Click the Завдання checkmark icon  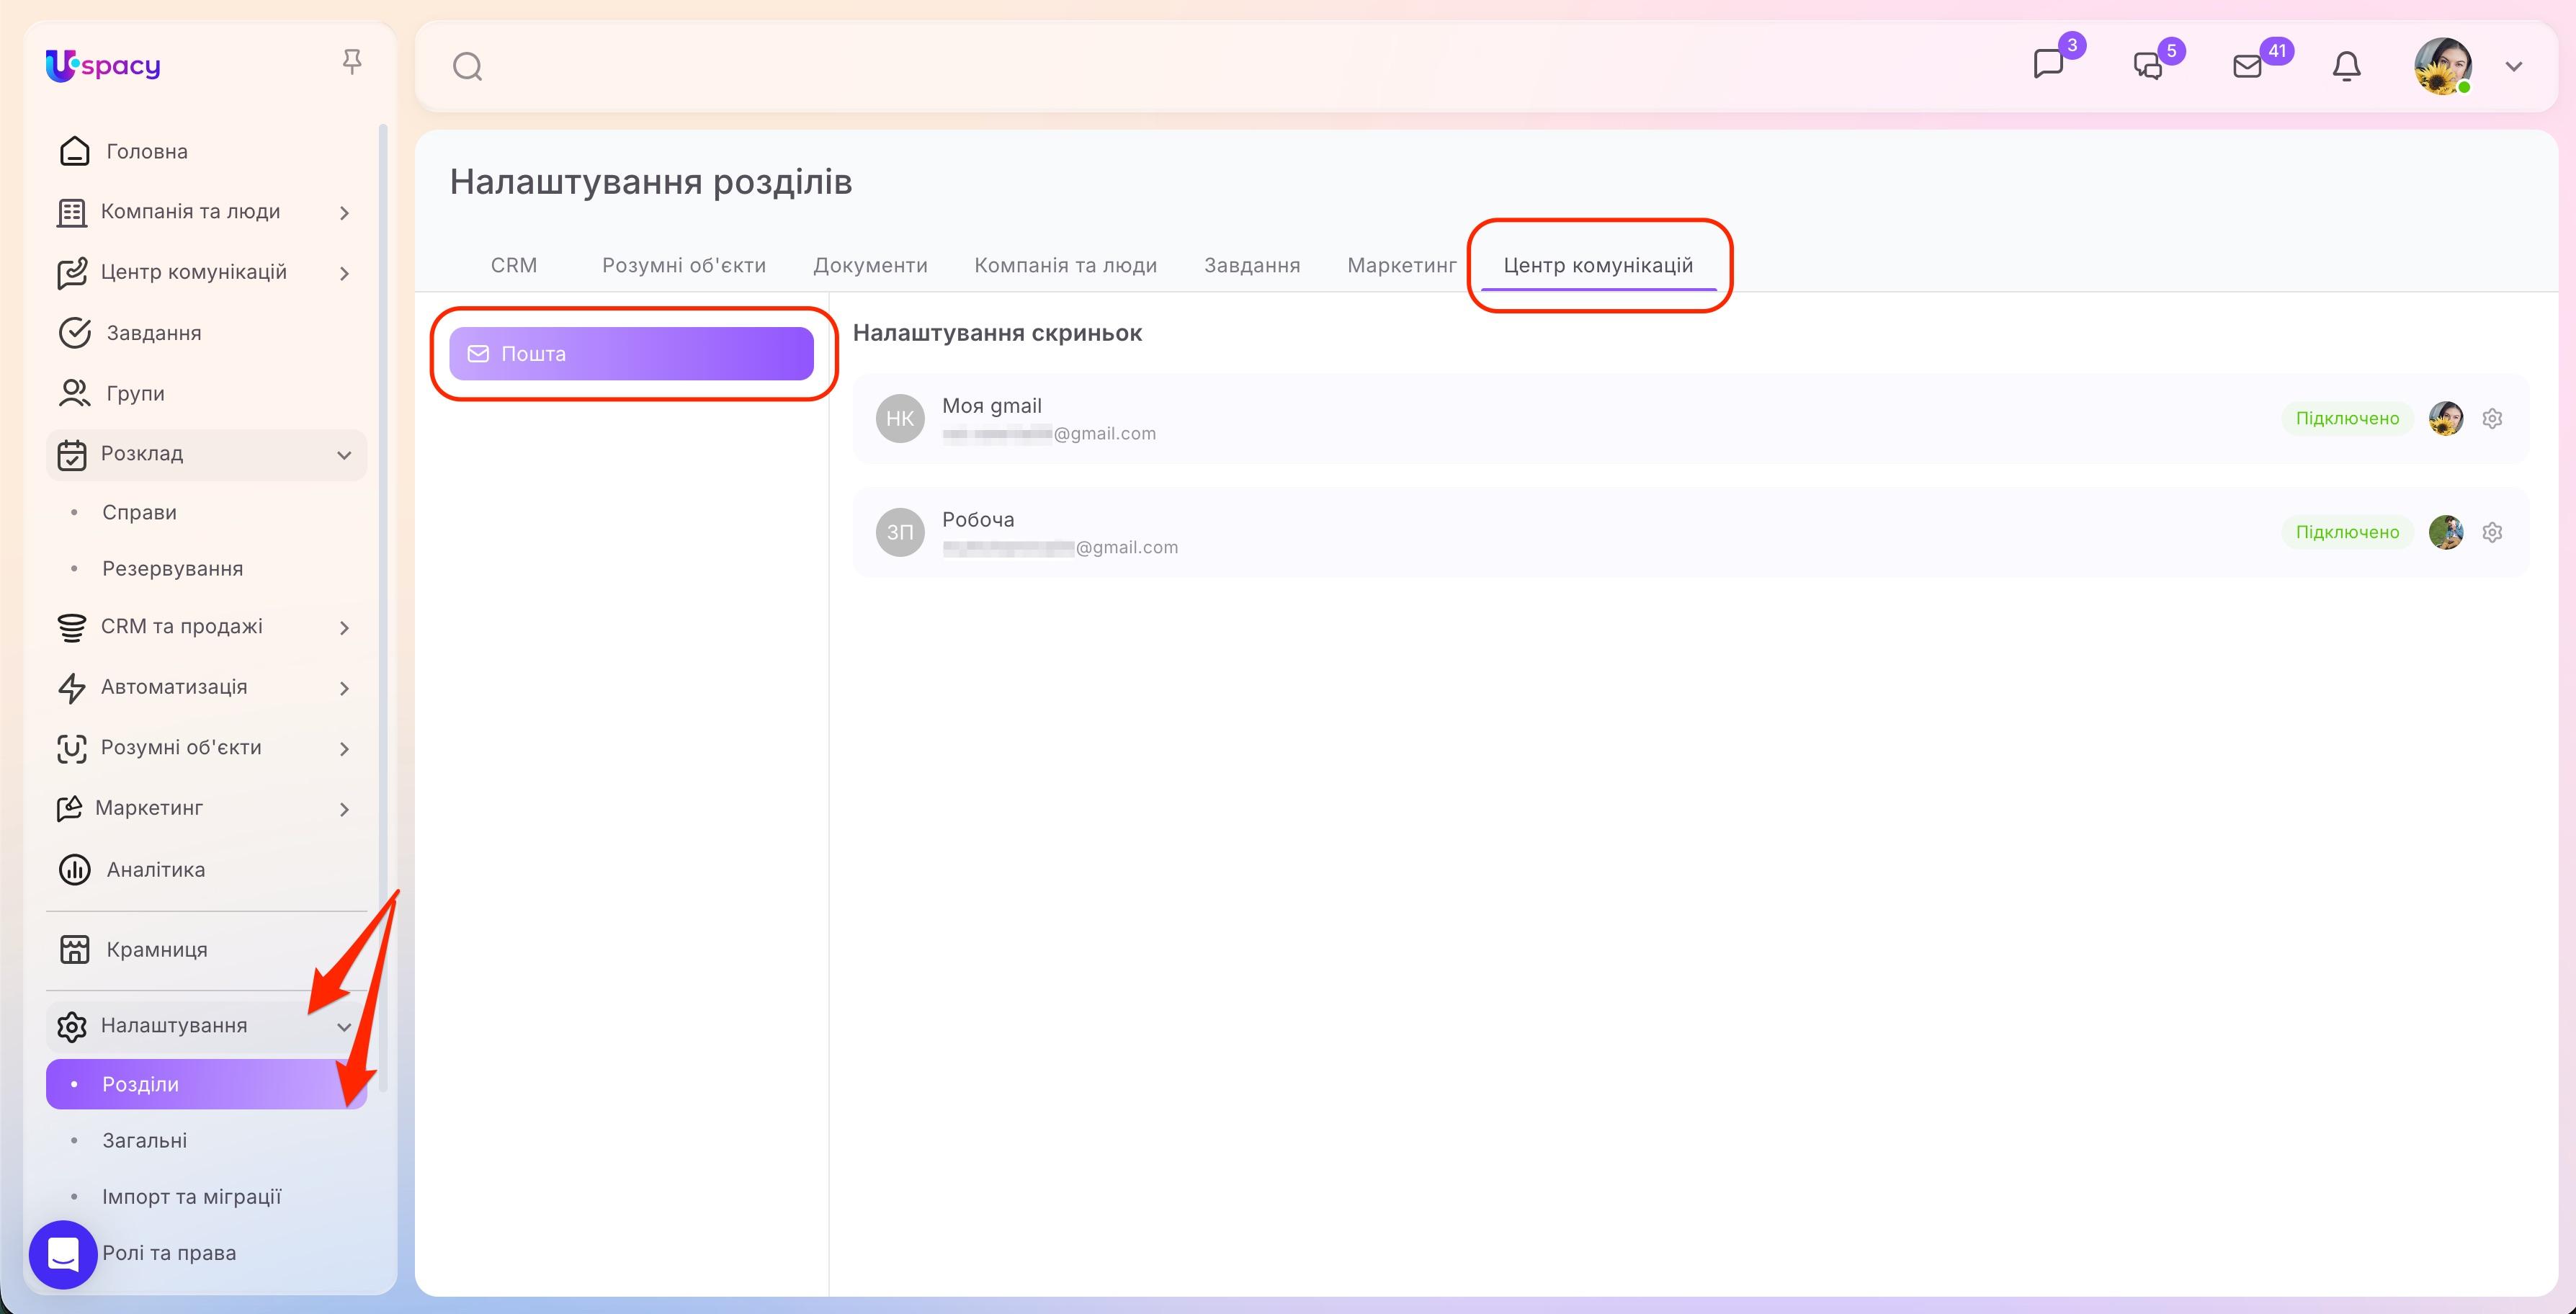(75, 333)
